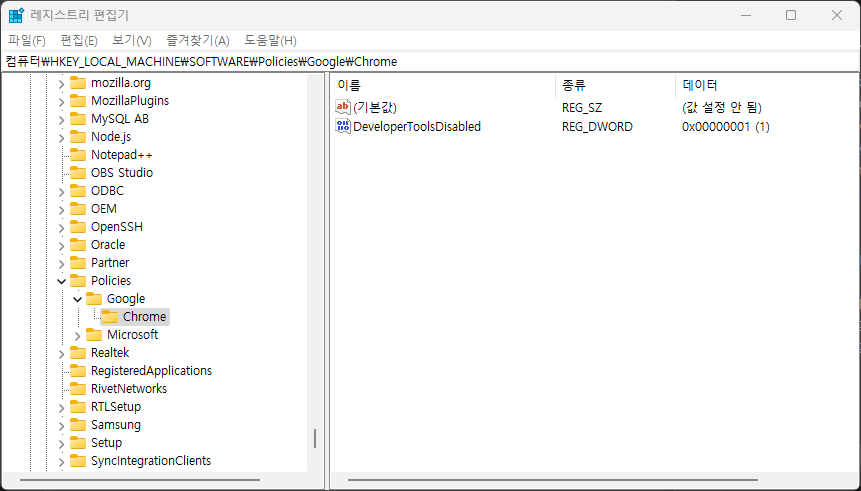This screenshot has height=491, width=861.
Task: Open the 파일(F) menu
Action: tap(27, 40)
